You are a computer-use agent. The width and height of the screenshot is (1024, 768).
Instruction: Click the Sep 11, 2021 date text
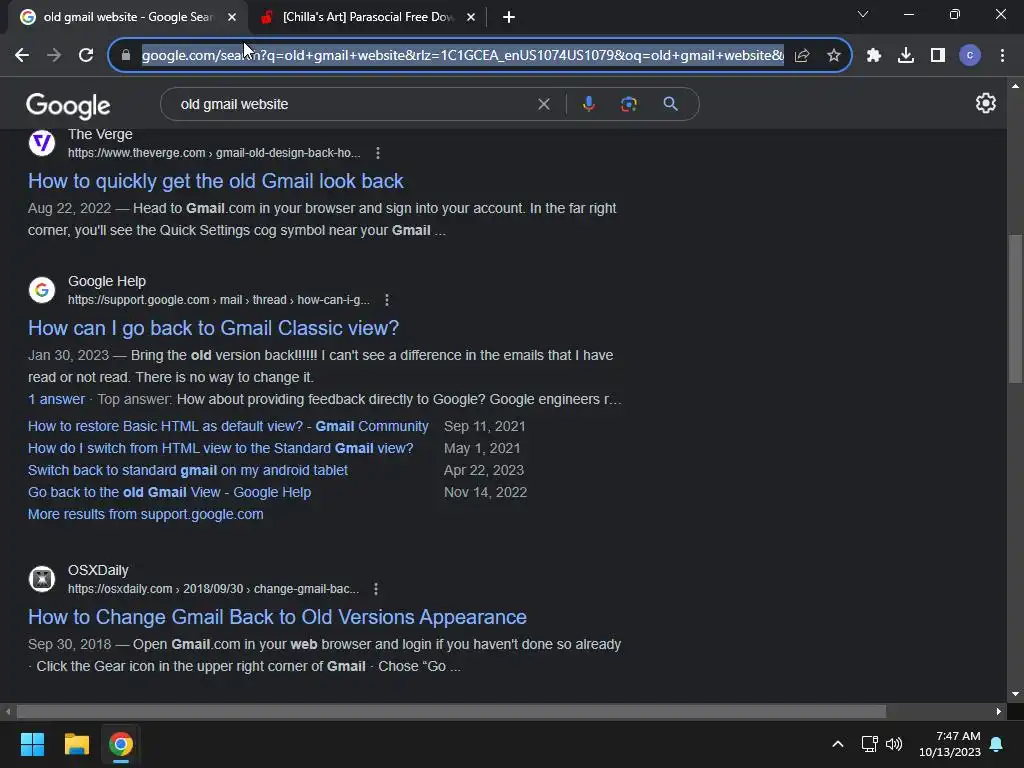point(485,426)
